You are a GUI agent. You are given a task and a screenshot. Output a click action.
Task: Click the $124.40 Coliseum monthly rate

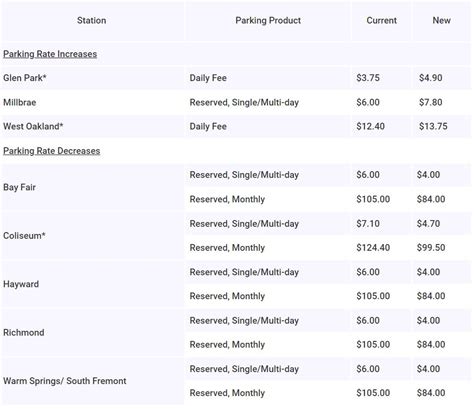click(373, 248)
